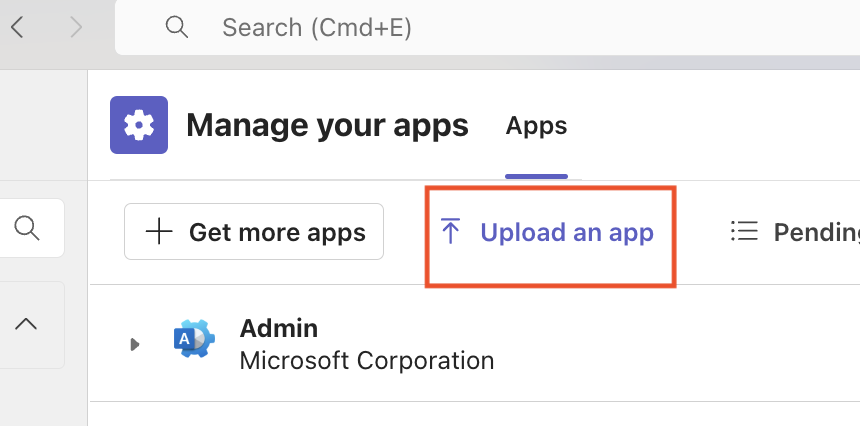This screenshot has height=426, width=860.
Task: Click the upload arrow icon
Action: click(x=450, y=231)
